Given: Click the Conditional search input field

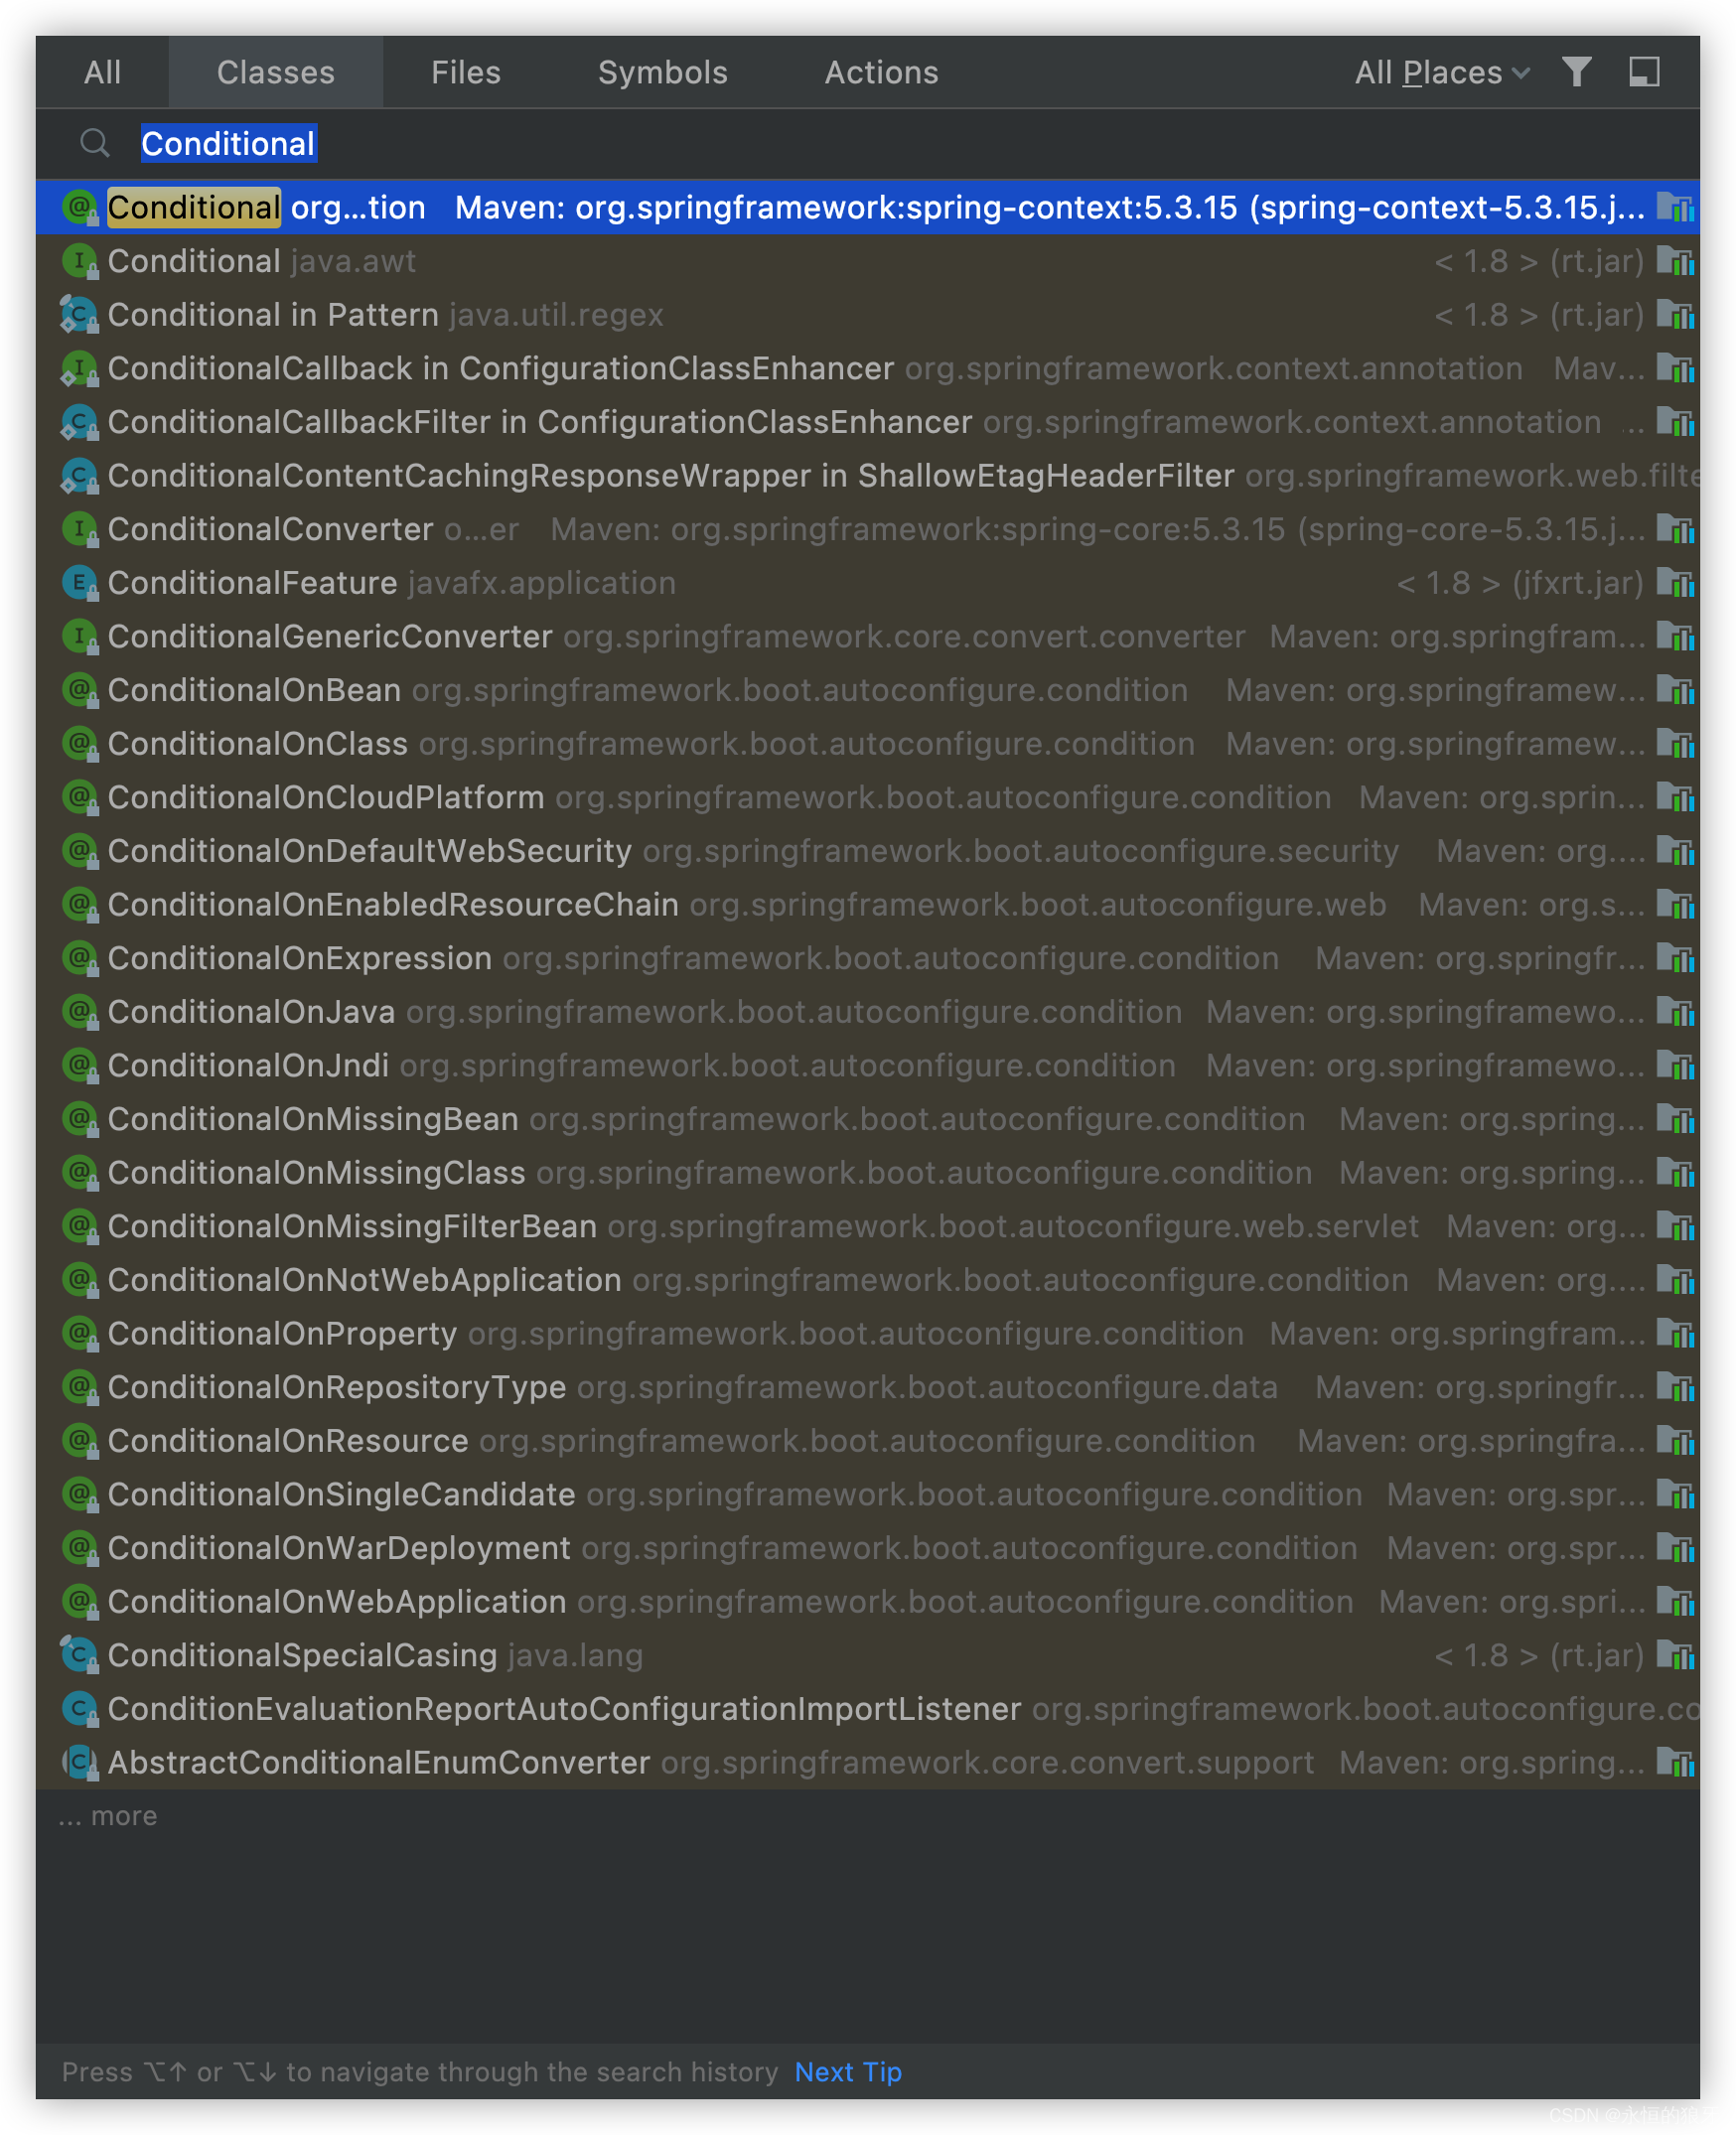Looking at the screenshot, I should [868, 143].
